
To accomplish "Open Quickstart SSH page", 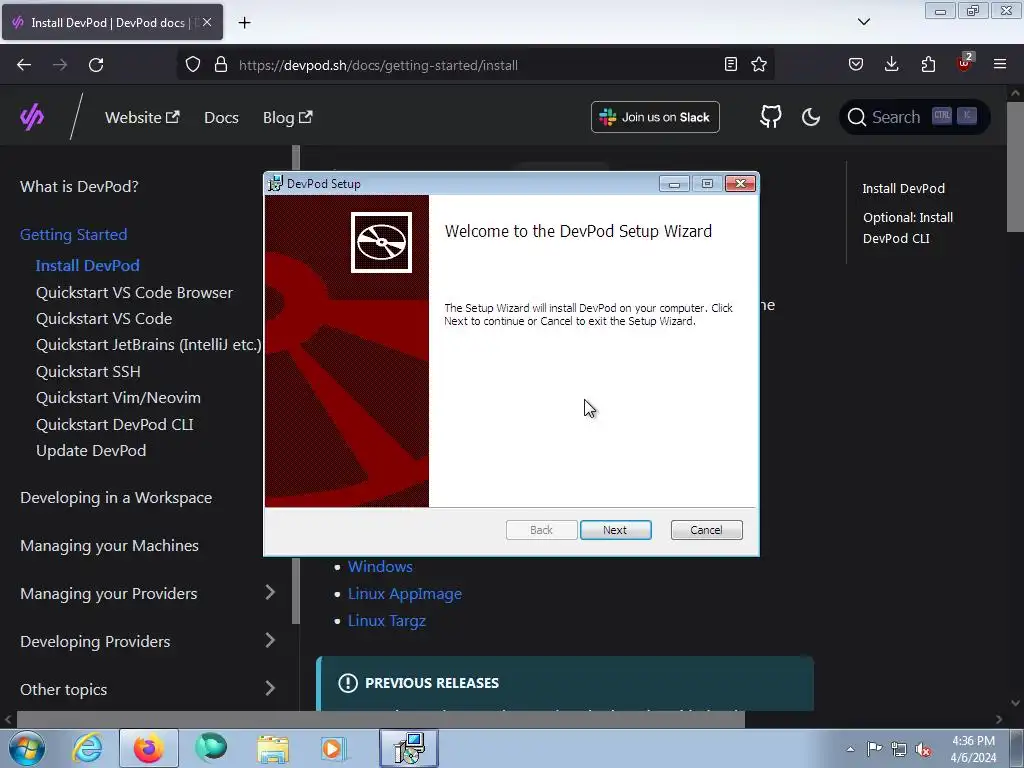I will click(x=88, y=372).
